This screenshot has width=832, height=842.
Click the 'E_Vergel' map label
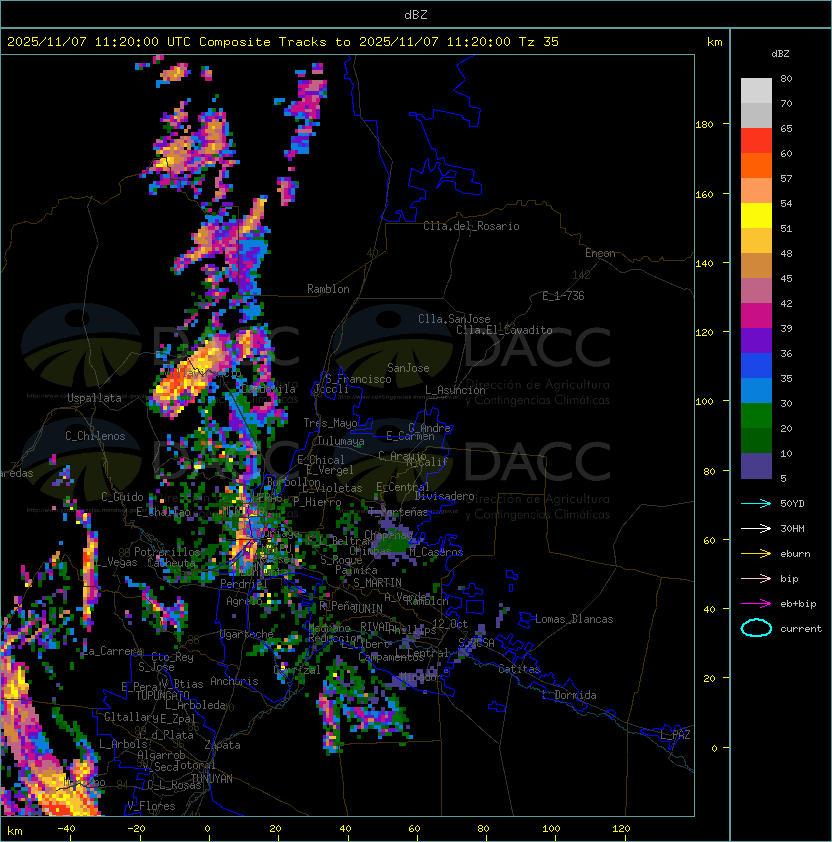(x=330, y=470)
